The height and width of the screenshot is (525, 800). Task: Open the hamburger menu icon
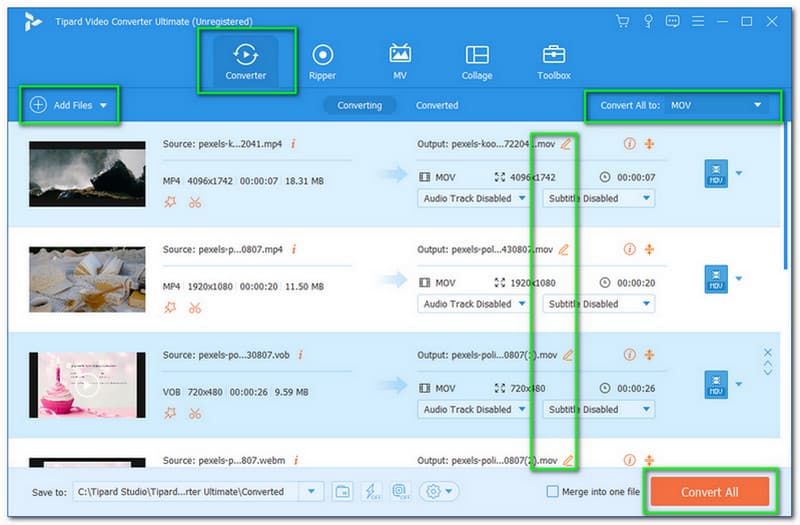[x=697, y=21]
